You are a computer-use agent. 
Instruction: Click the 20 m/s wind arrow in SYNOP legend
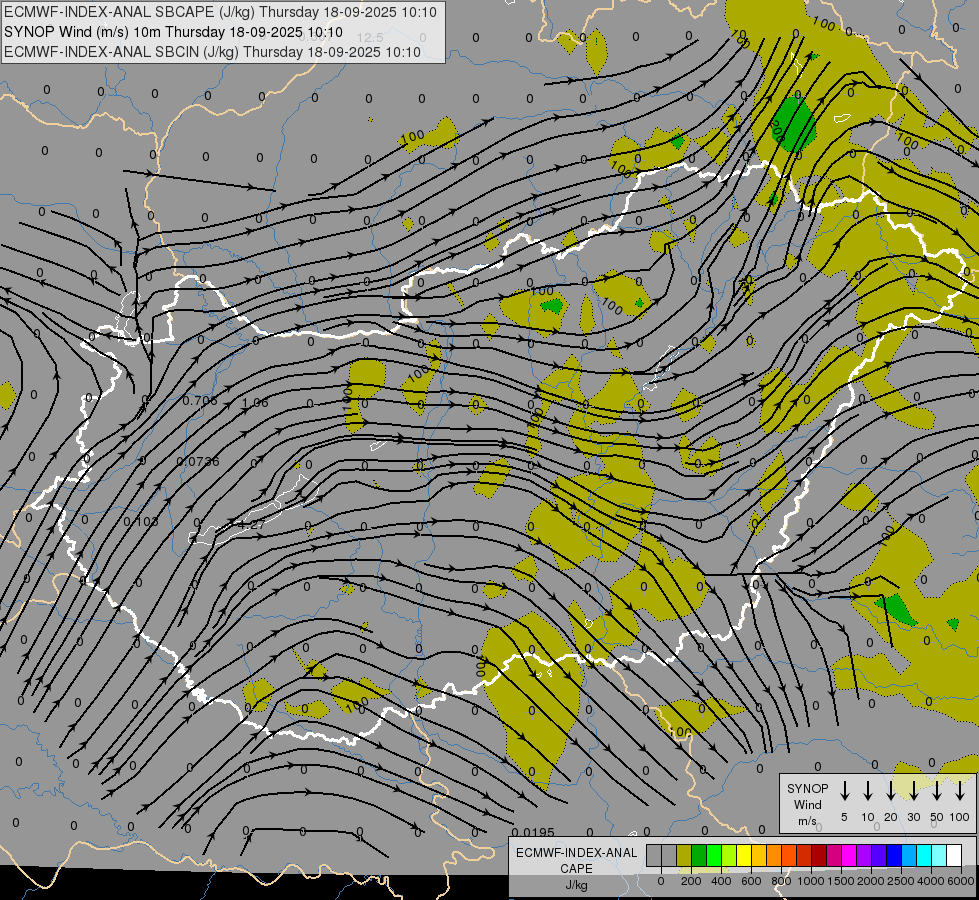(x=890, y=790)
